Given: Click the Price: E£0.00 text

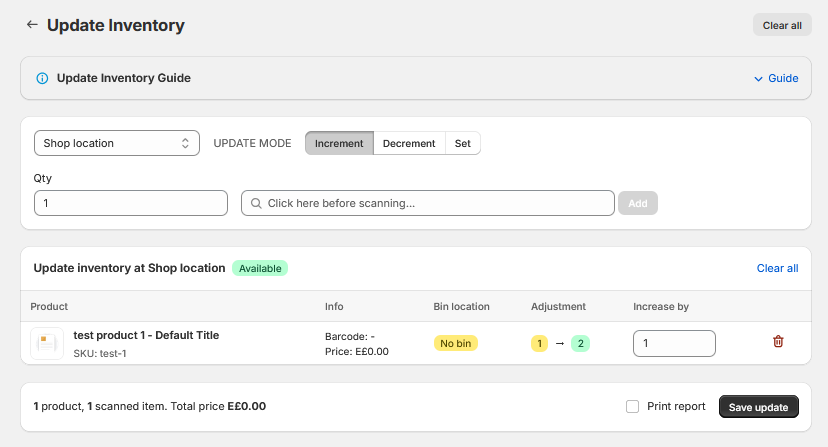Looking at the screenshot, I should click(357, 351).
